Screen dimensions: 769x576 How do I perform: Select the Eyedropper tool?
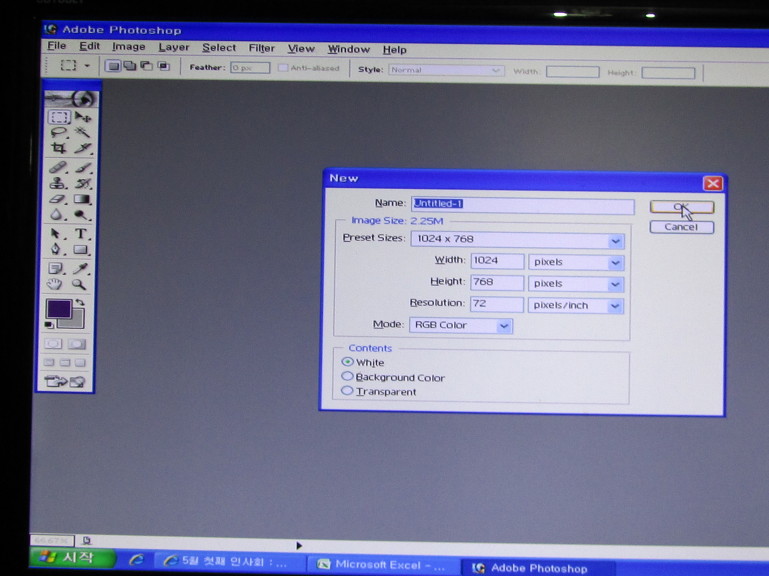80,268
